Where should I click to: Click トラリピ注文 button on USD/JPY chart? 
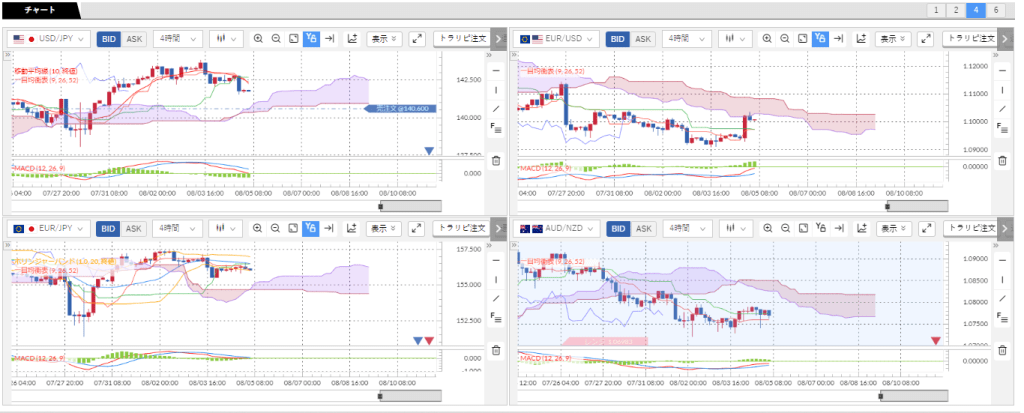462,39
